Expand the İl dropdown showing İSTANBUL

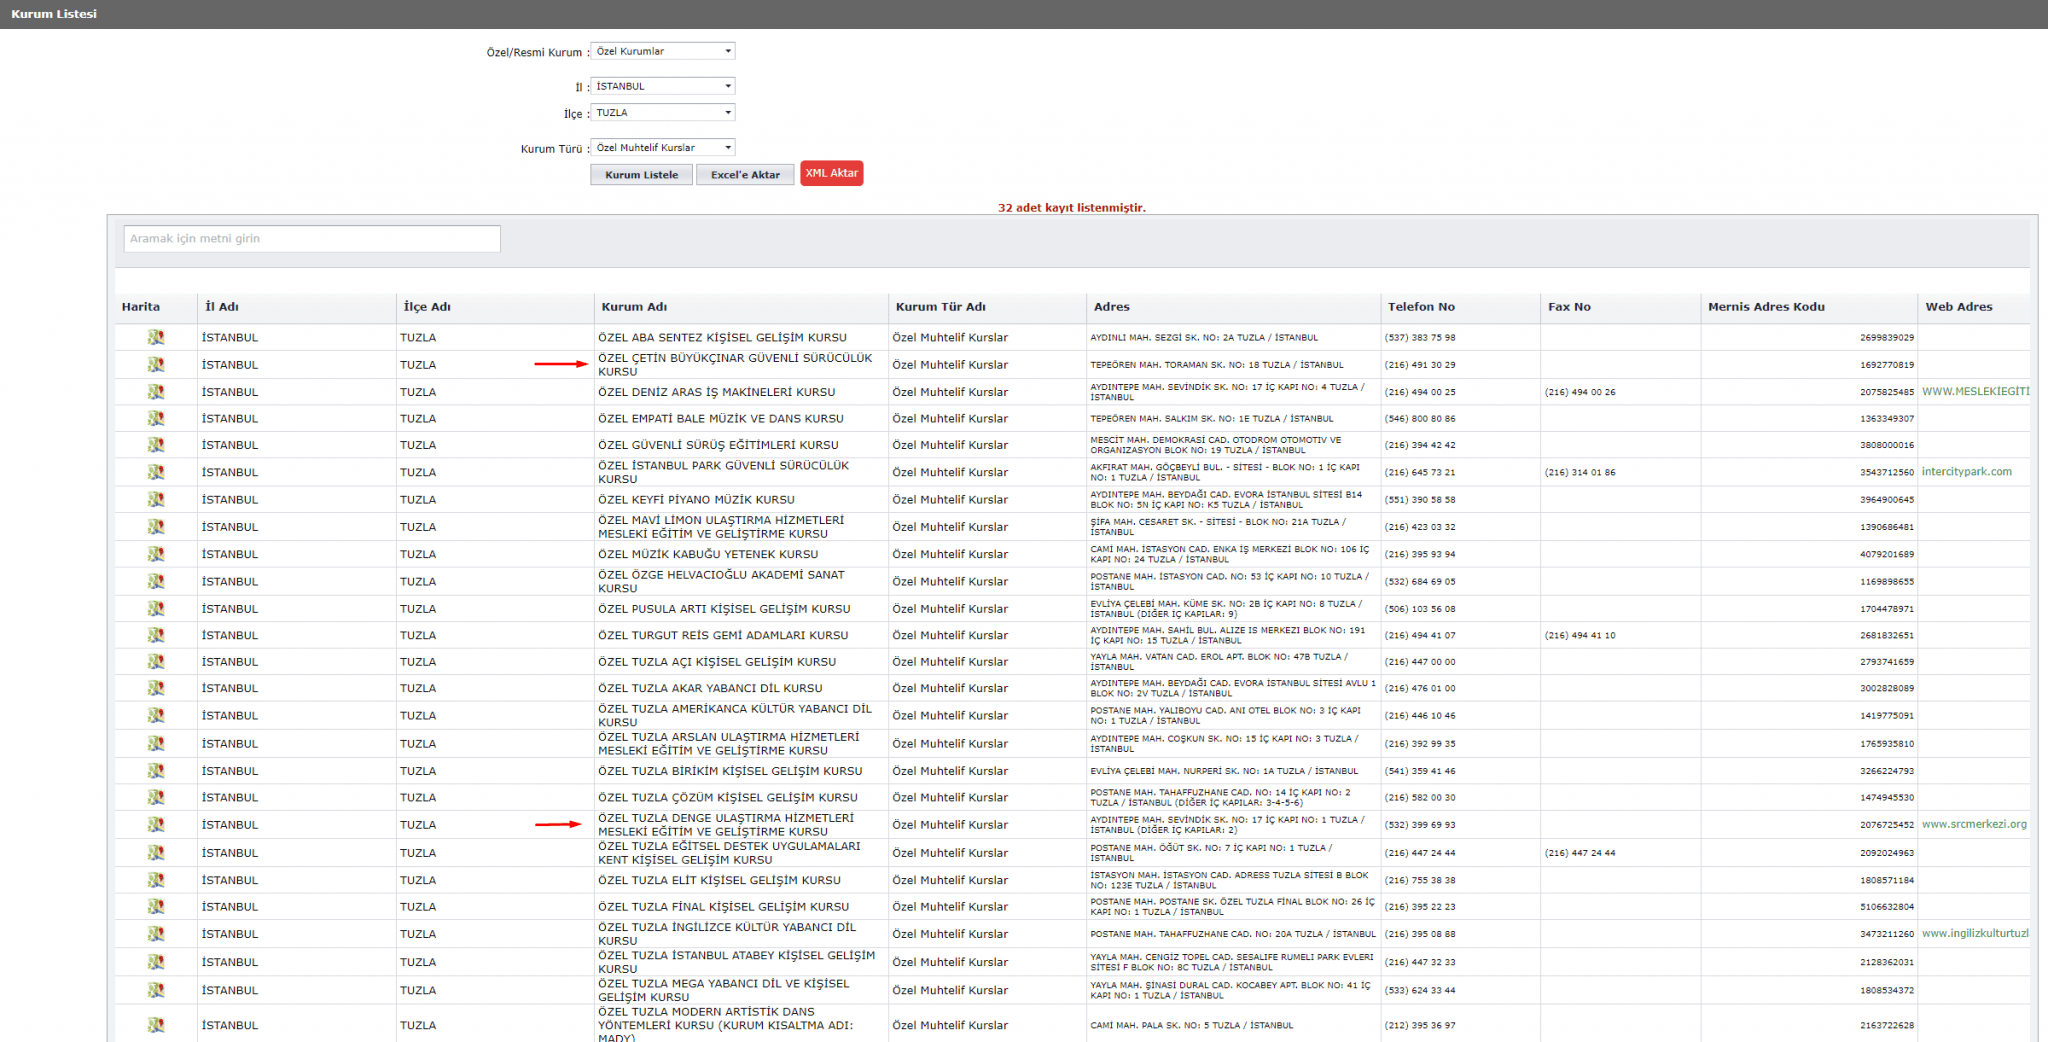[663, 86]
